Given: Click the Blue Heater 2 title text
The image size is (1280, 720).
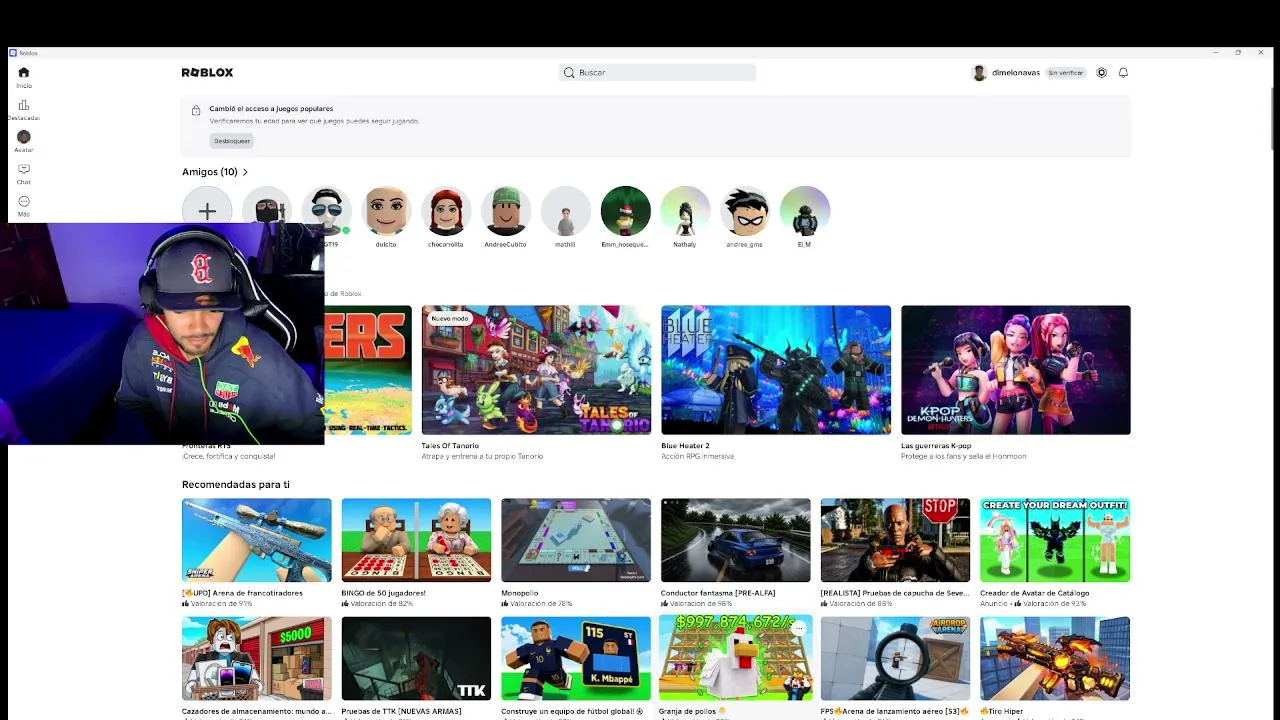Looking at the screenshot, I should point(685,446).
